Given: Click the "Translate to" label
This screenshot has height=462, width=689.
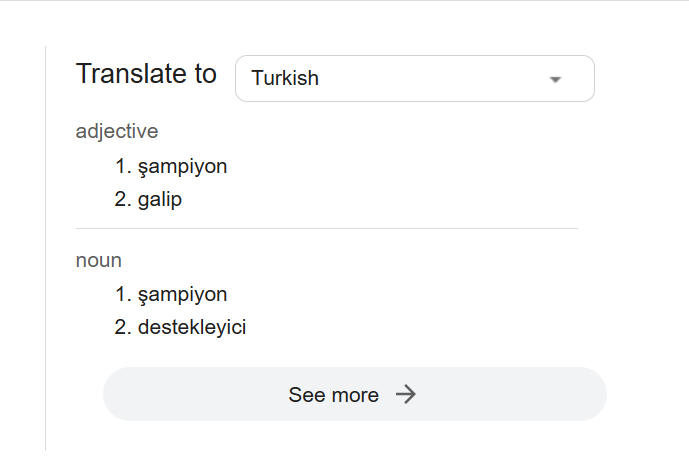Looking at the screenshot, I should click(x=146, y=74).
